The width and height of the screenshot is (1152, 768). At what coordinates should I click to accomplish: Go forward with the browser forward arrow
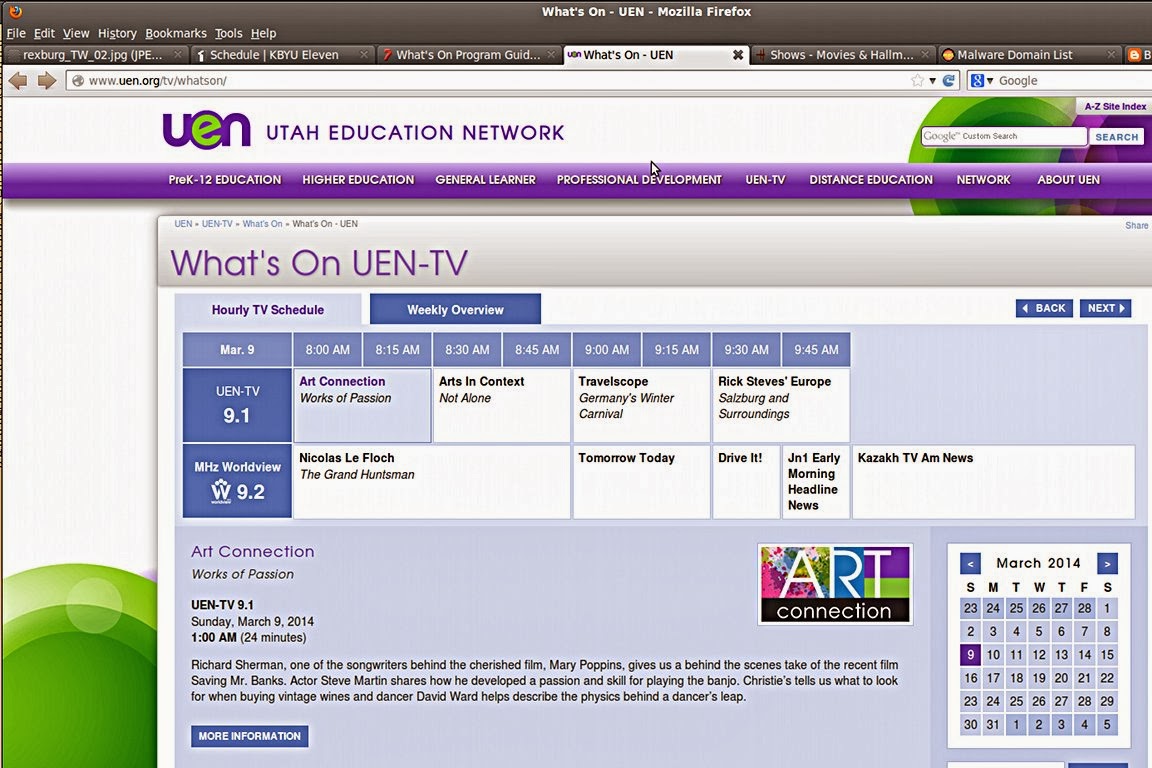[x=47, y=81]
